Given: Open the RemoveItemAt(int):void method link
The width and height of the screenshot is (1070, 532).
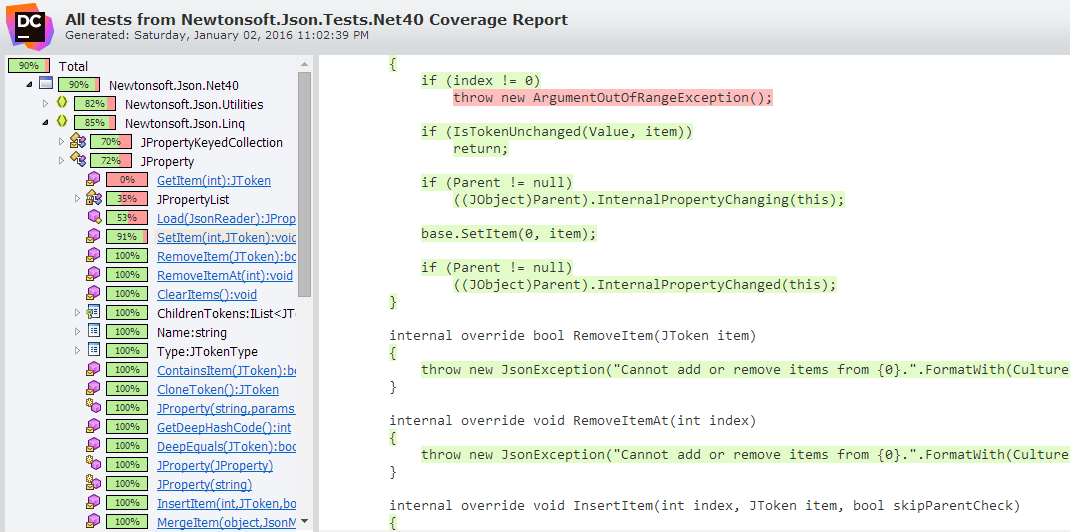Looking at the screenshot, I should pos(224,275).
